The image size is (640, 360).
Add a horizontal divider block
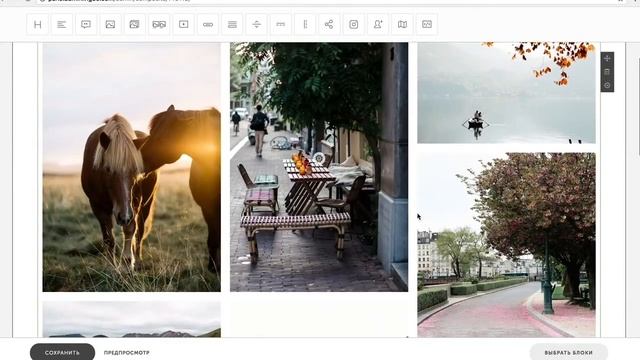click(256, 24)
